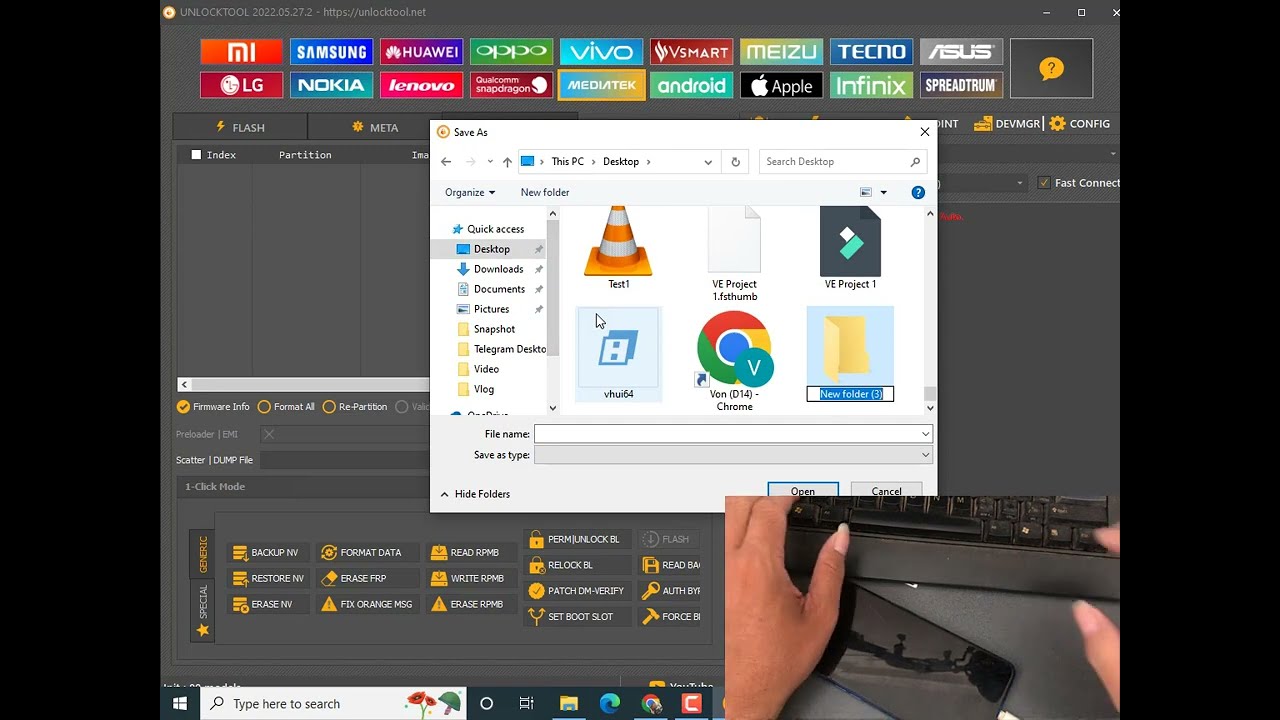Click the PERM|UNLOCK BL button
Viewport: 1280px width, 720px height.
(575, 539)
